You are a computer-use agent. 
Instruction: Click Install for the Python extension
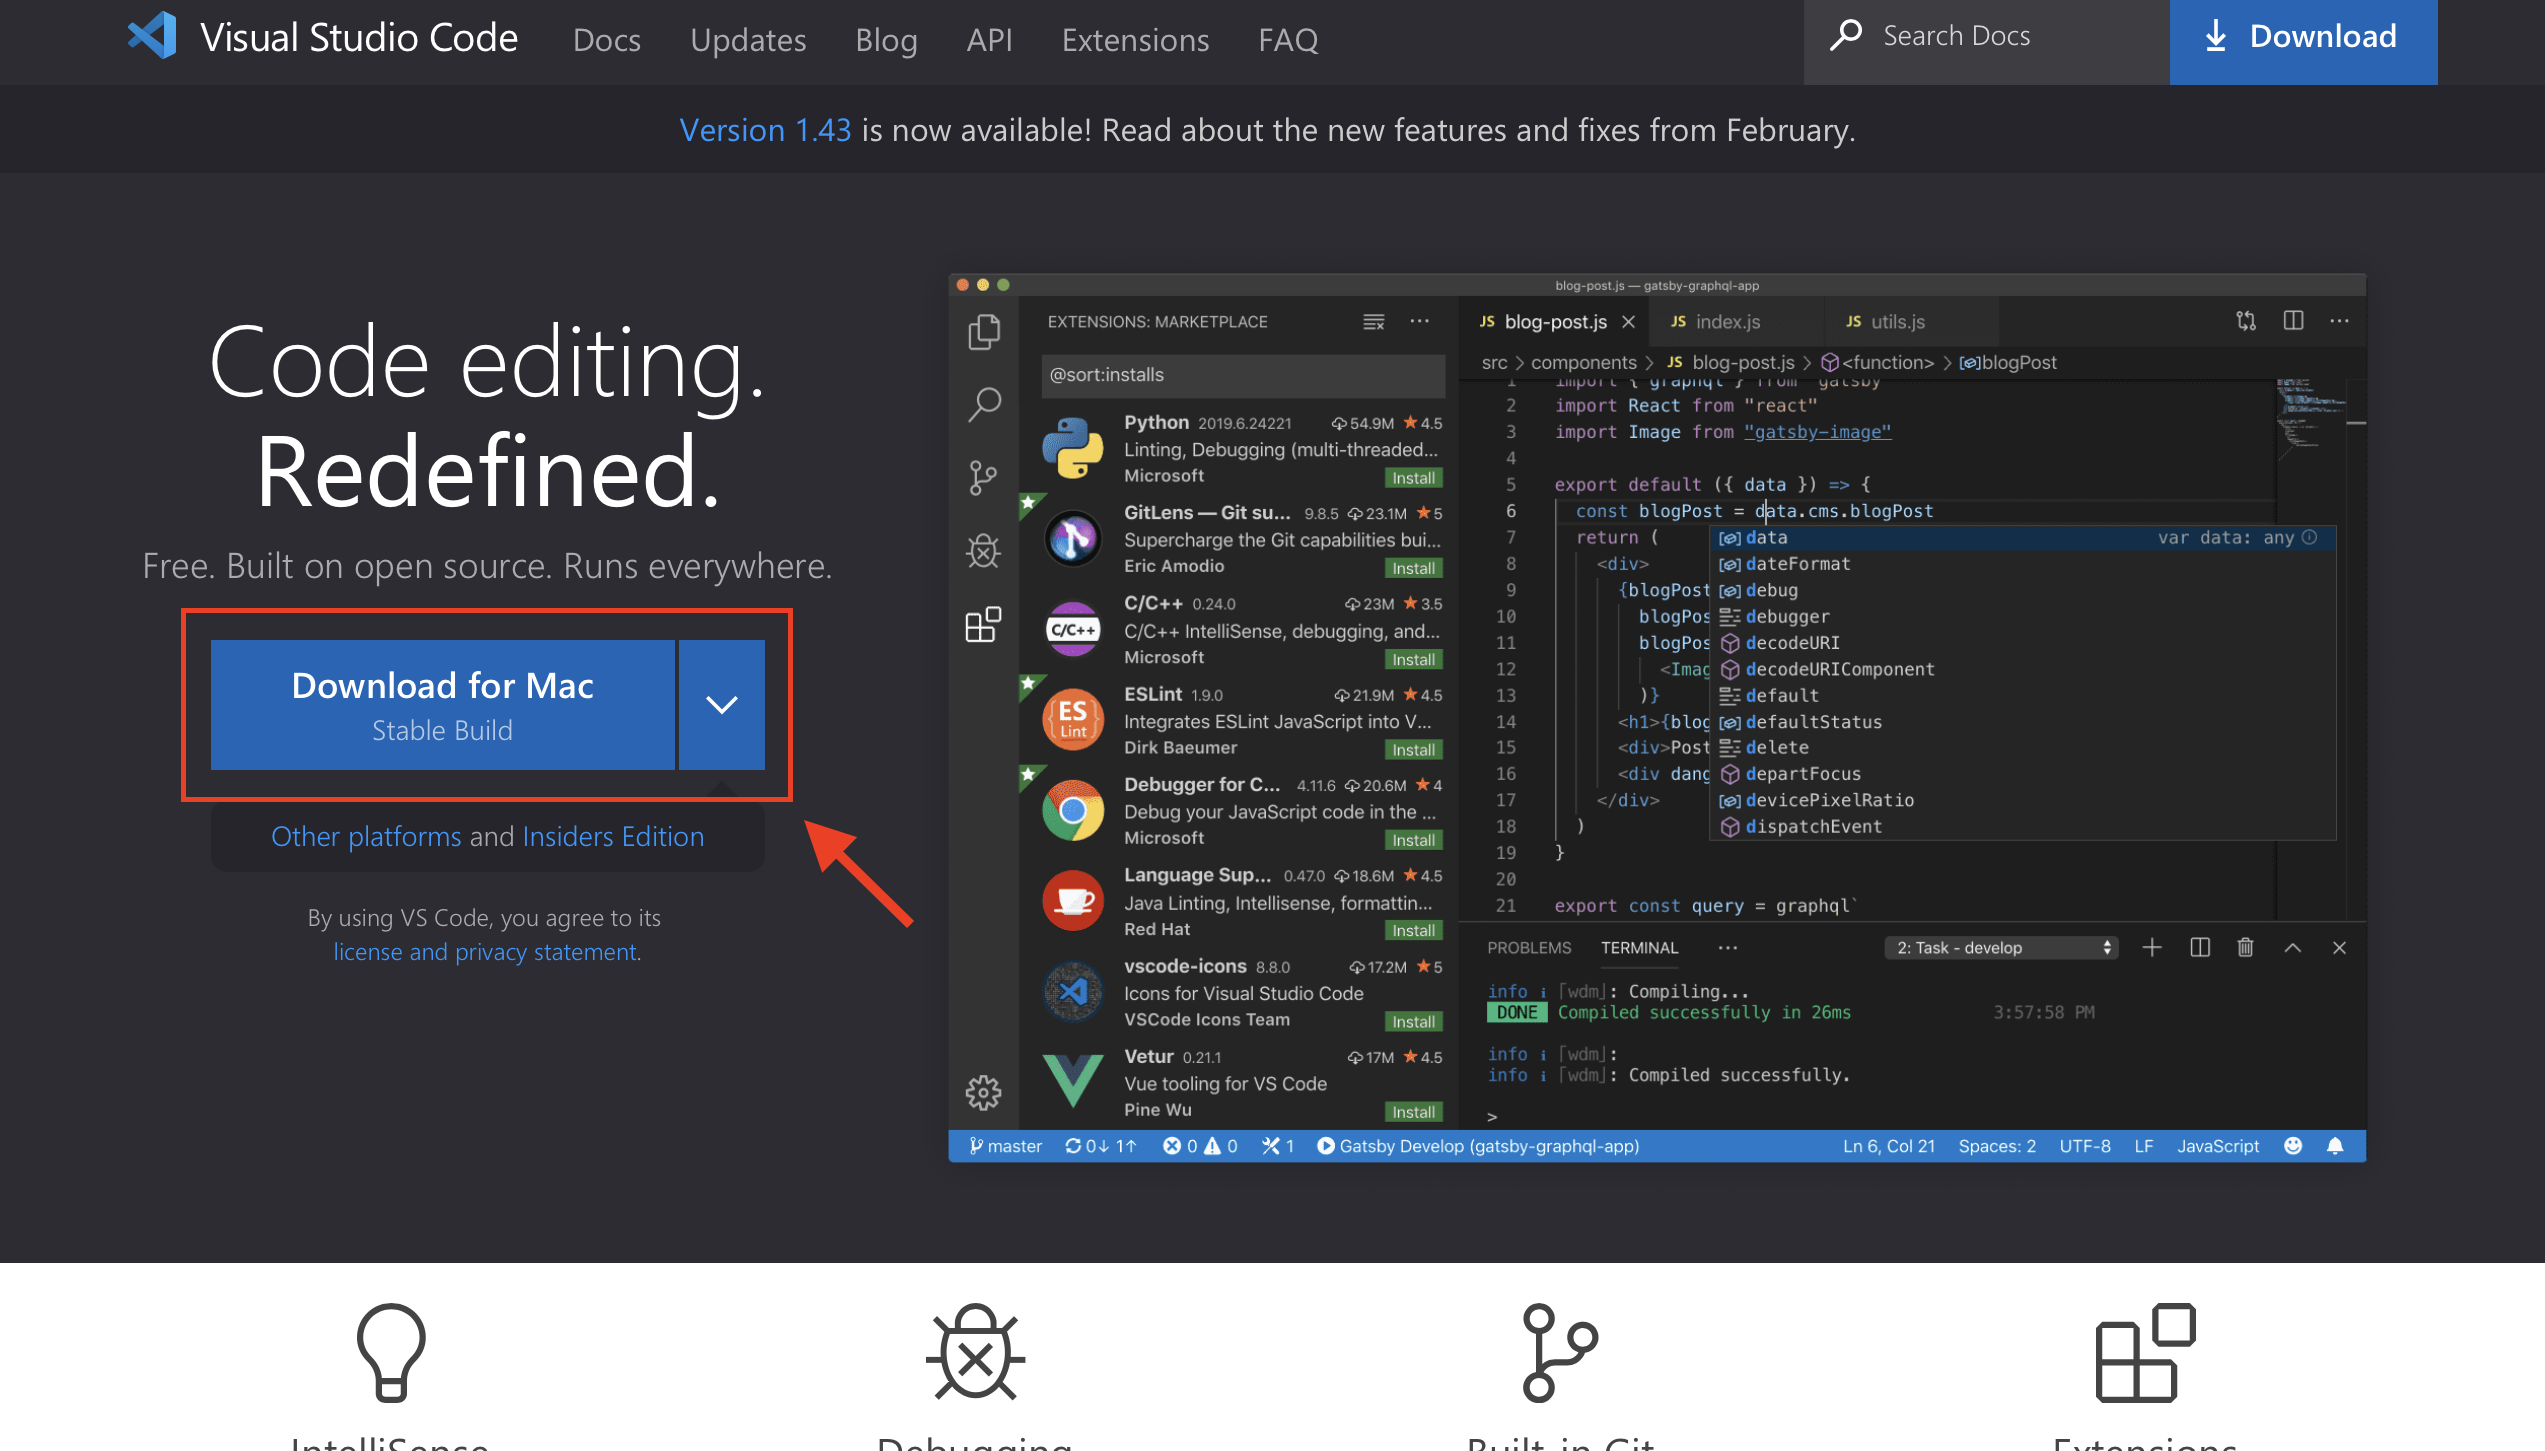coord(1414,477)
